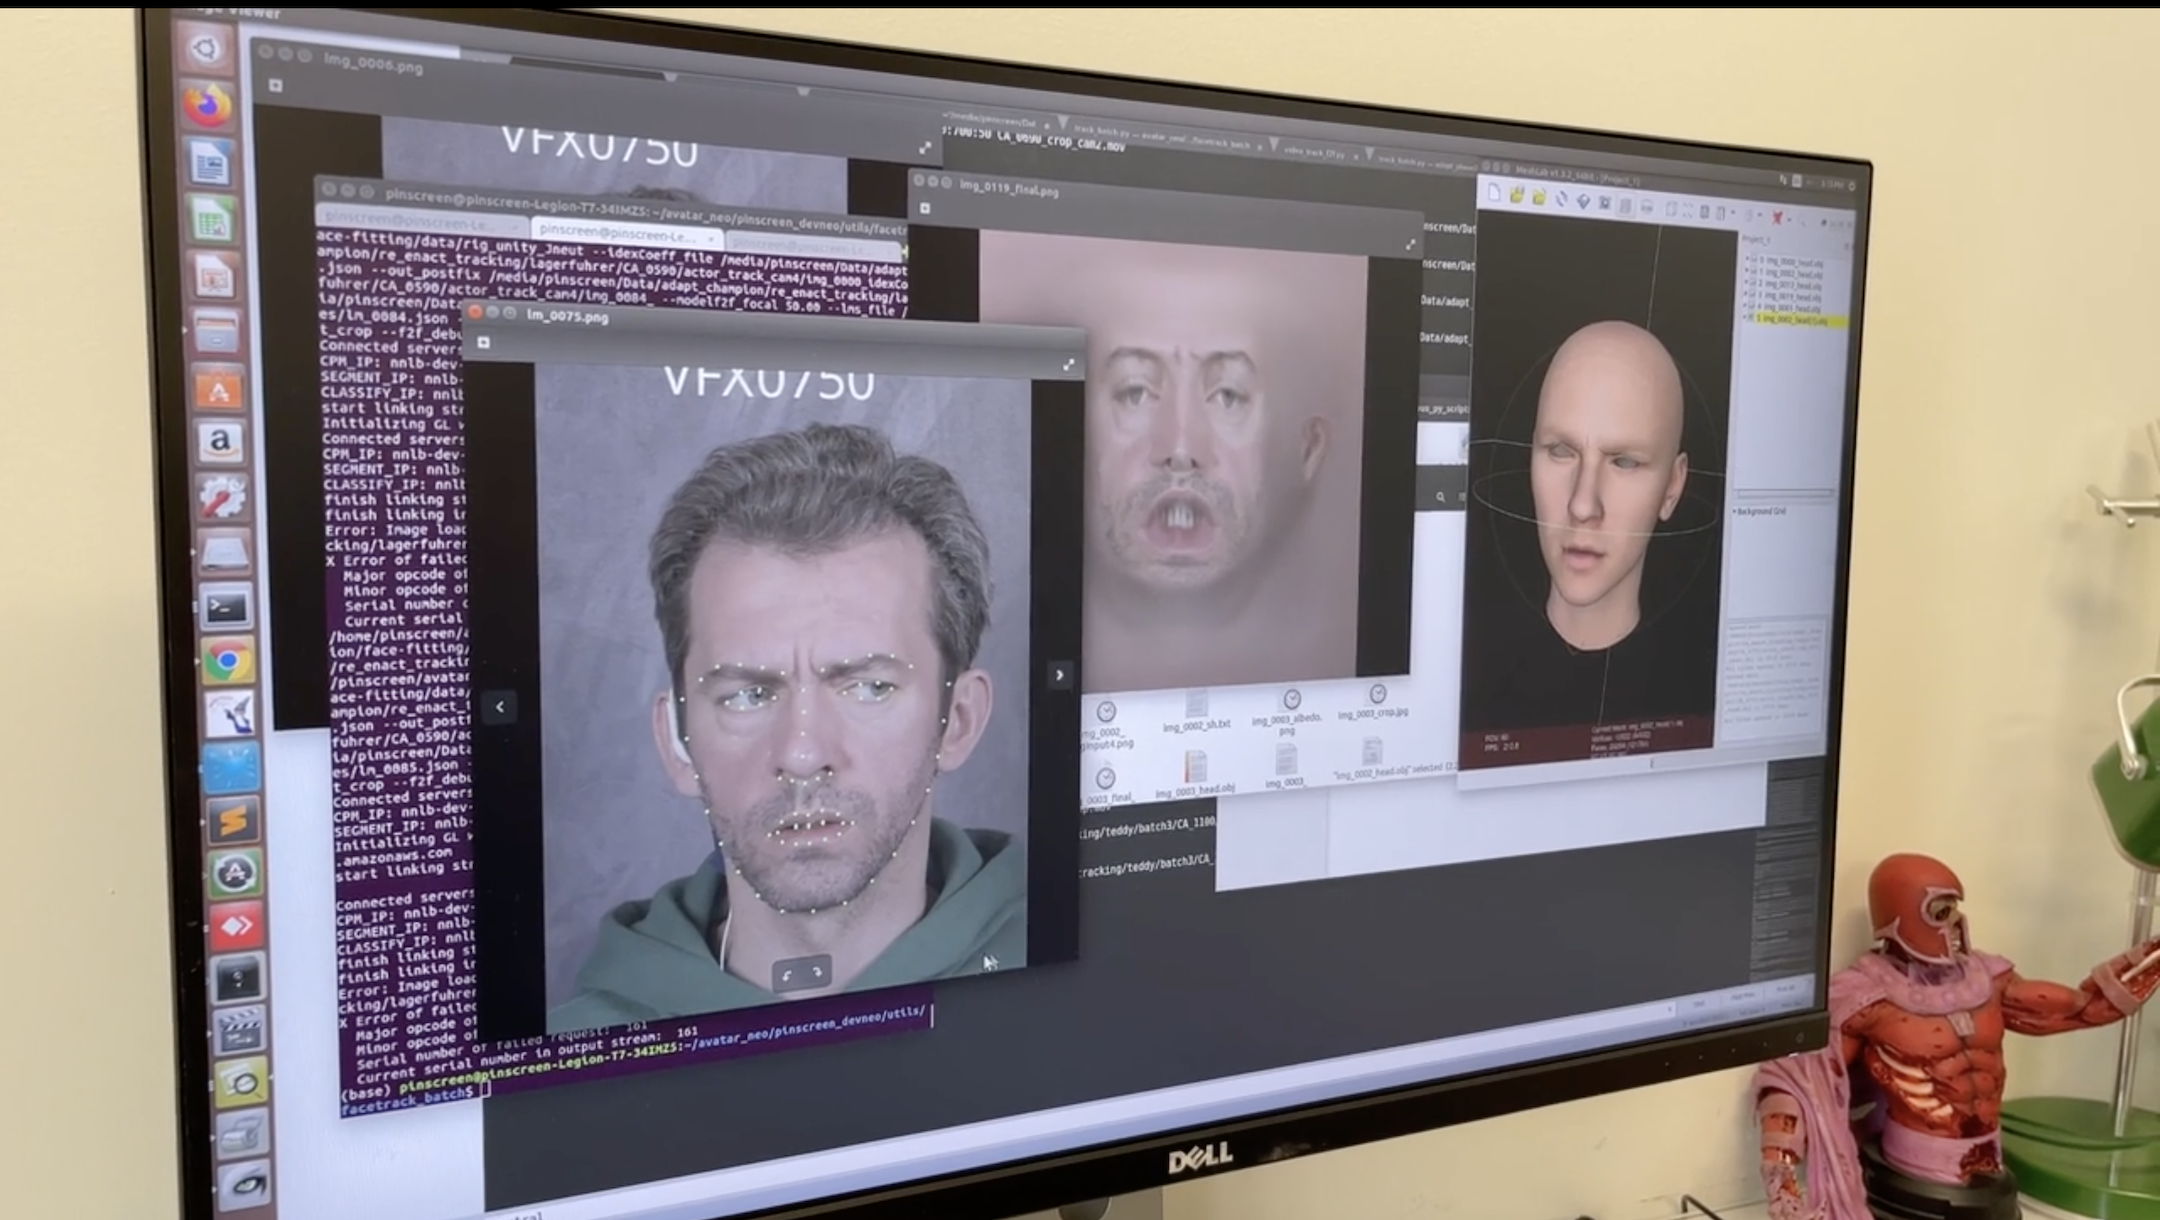Click MeshLab red delete-selection icon
This screenshot has width=2160, height=1220.
pos(1776,217)
